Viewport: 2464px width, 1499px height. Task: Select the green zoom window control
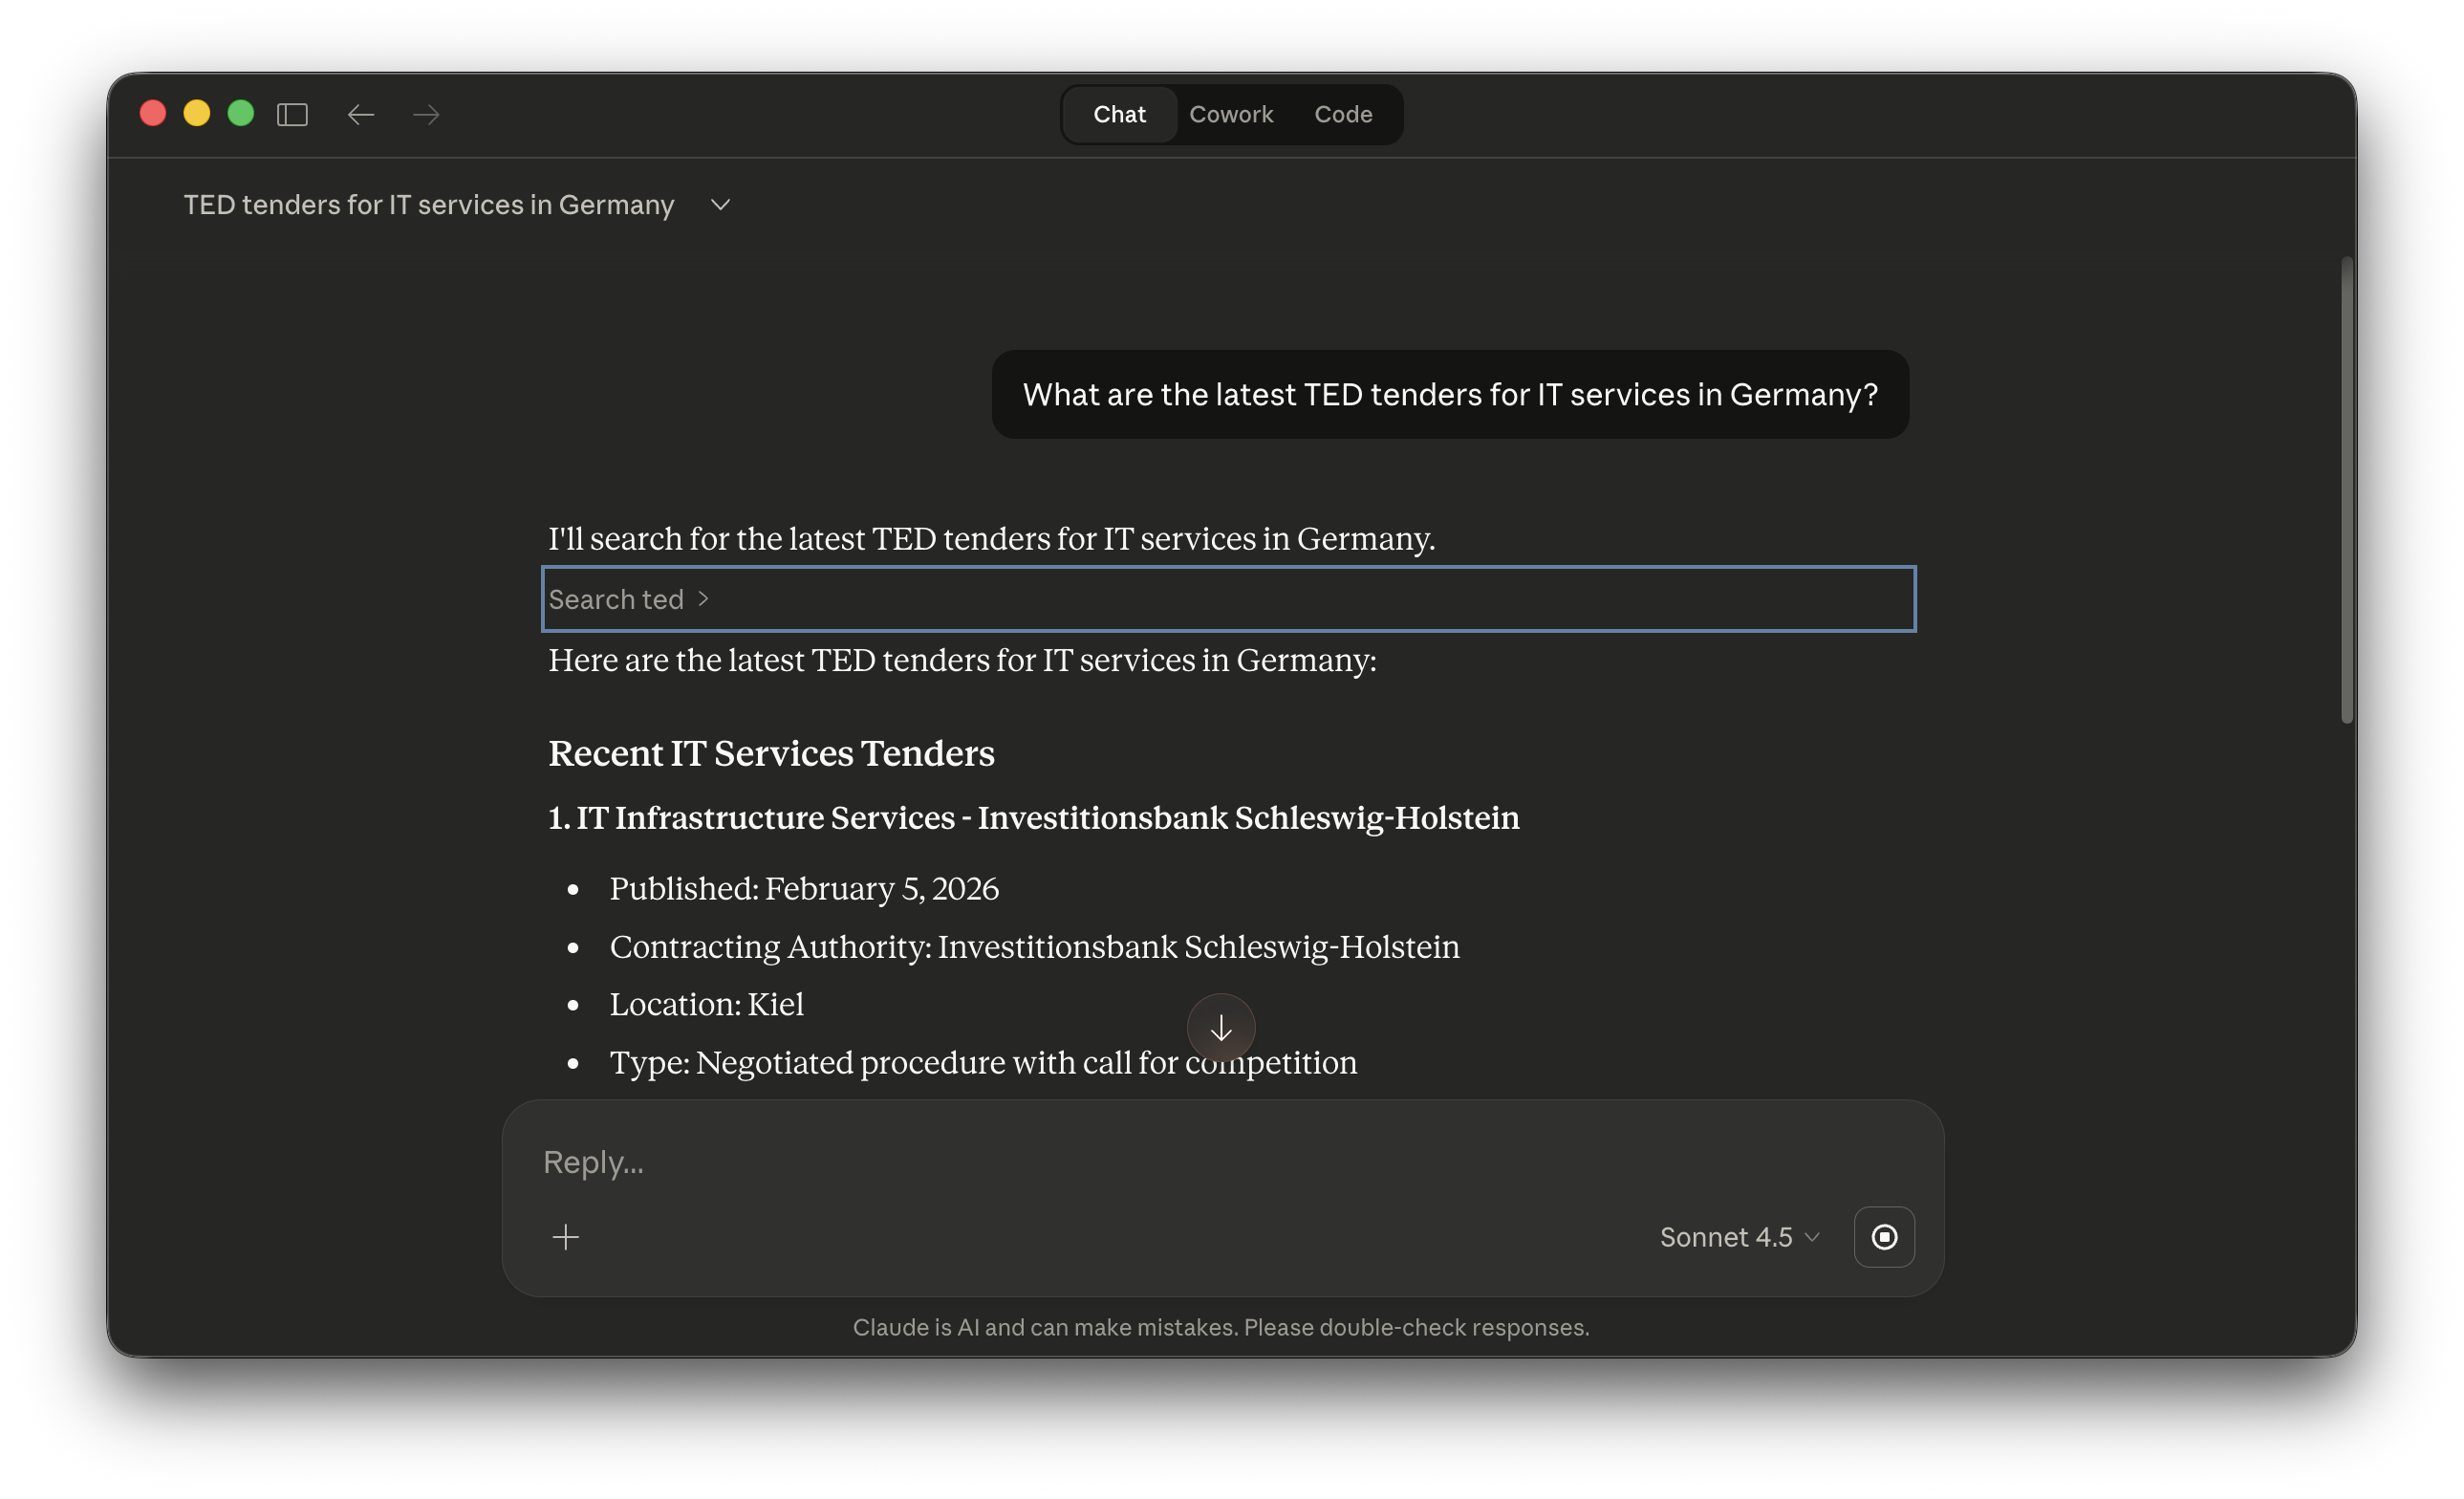click(240, 113)
